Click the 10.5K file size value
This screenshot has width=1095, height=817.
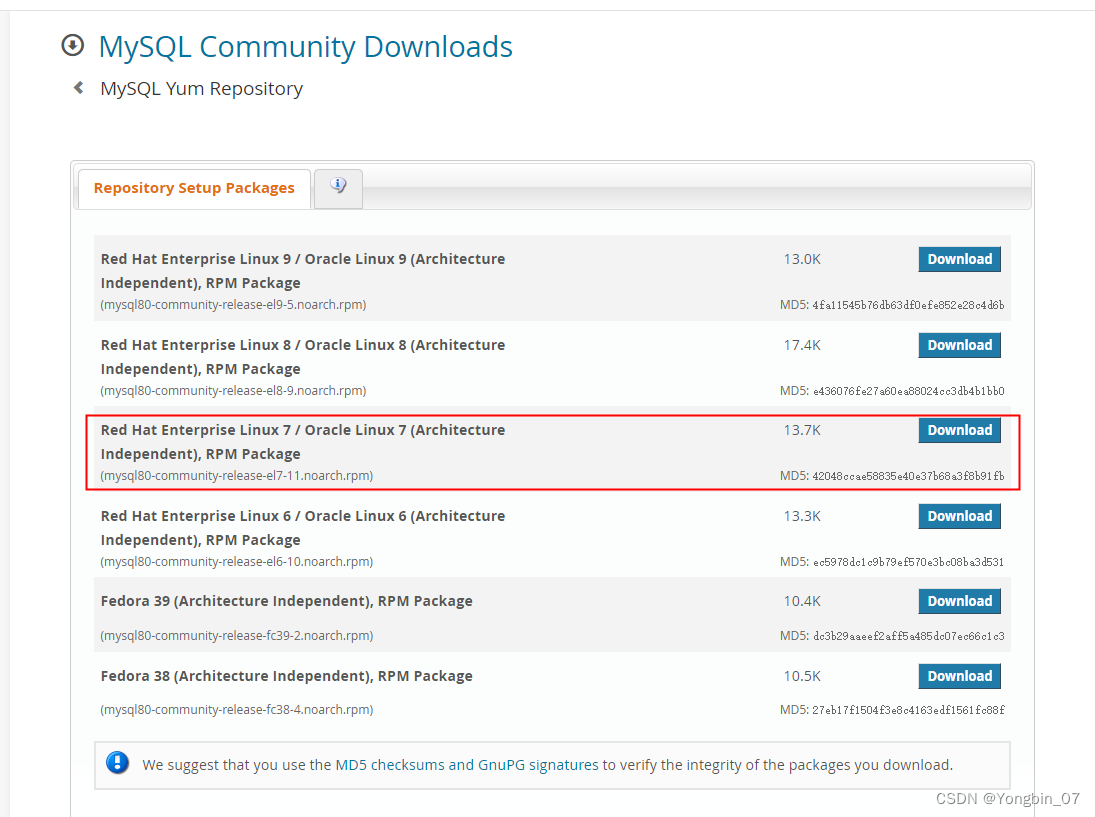[802, 676]
